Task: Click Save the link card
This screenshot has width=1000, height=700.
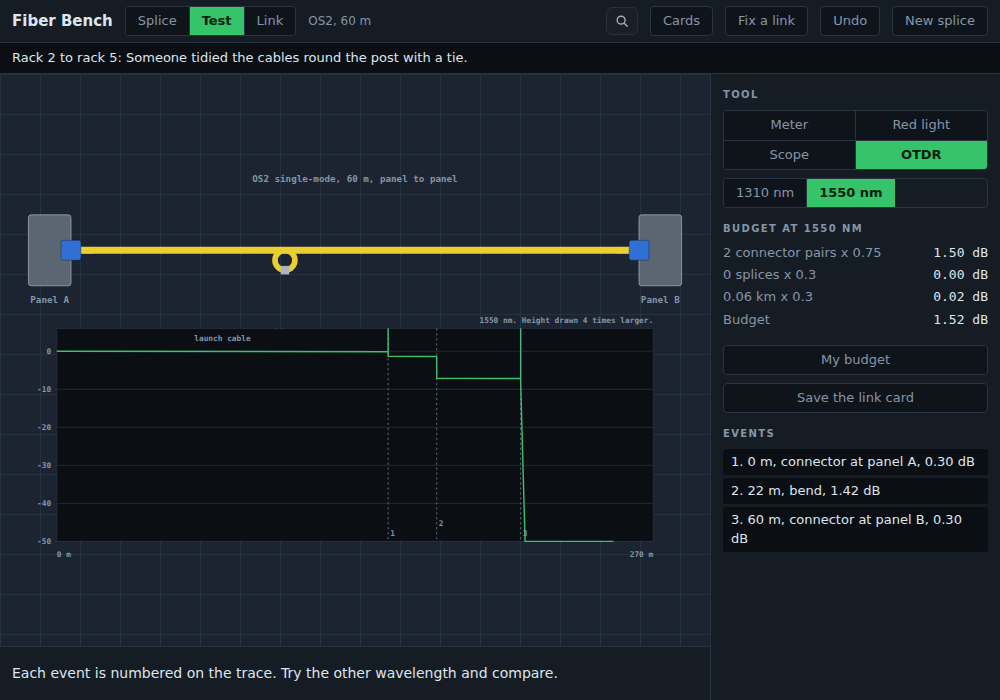Action: coord(855,398)
